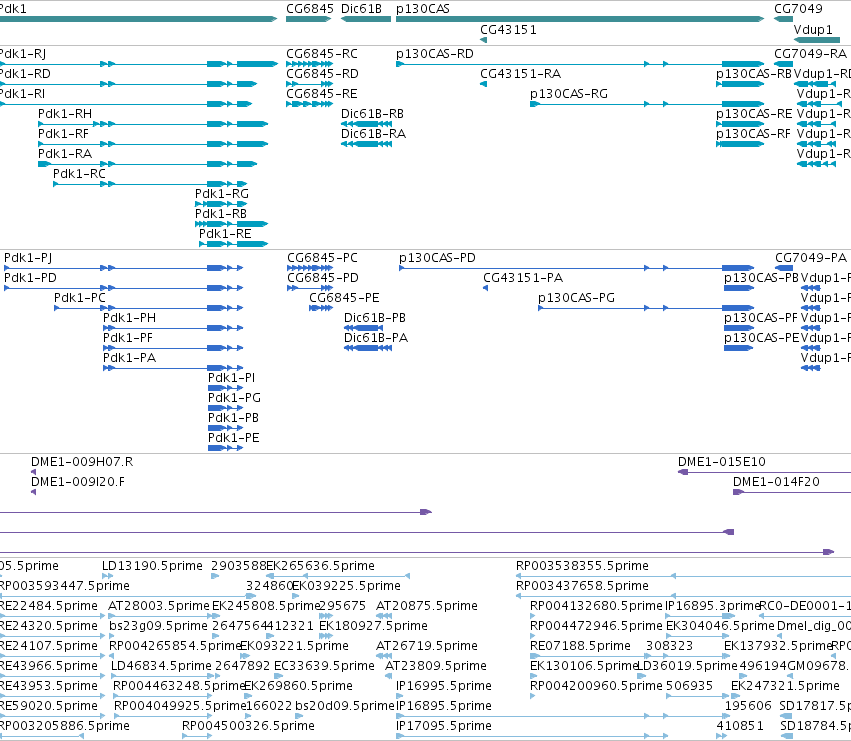Click the CG6845 gene label
This screenshot has height=741, width=851.
pyautogui.click(x=310, y=9)
